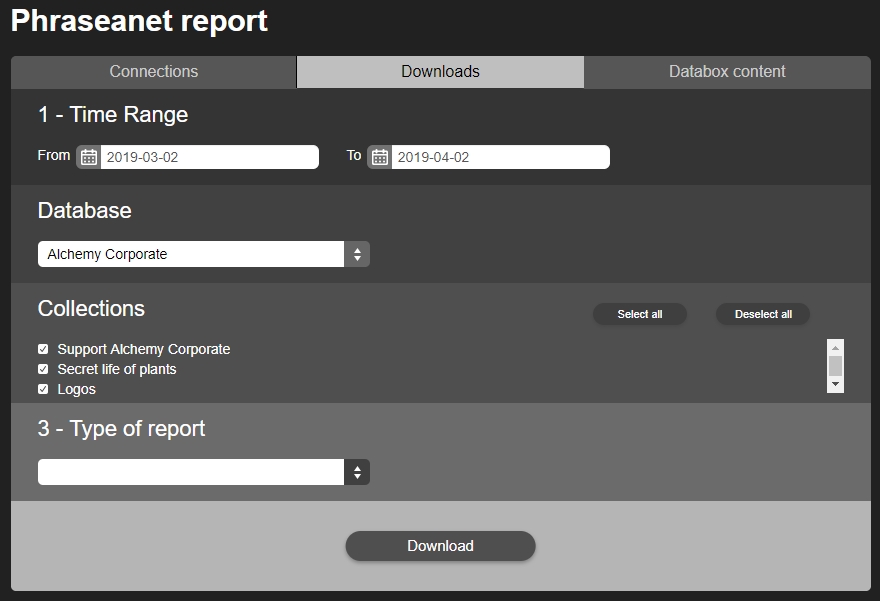Open the Databox content tab
This screenshot has width=880, height=601.
click(x=727, y=72)
